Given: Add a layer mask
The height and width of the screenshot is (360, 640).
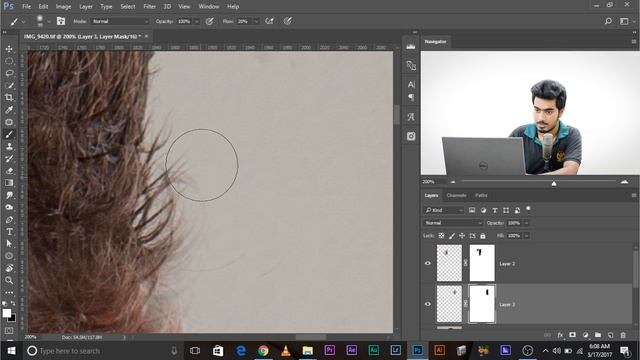Looking at the screenshot, I should click(x=573, y=335).
